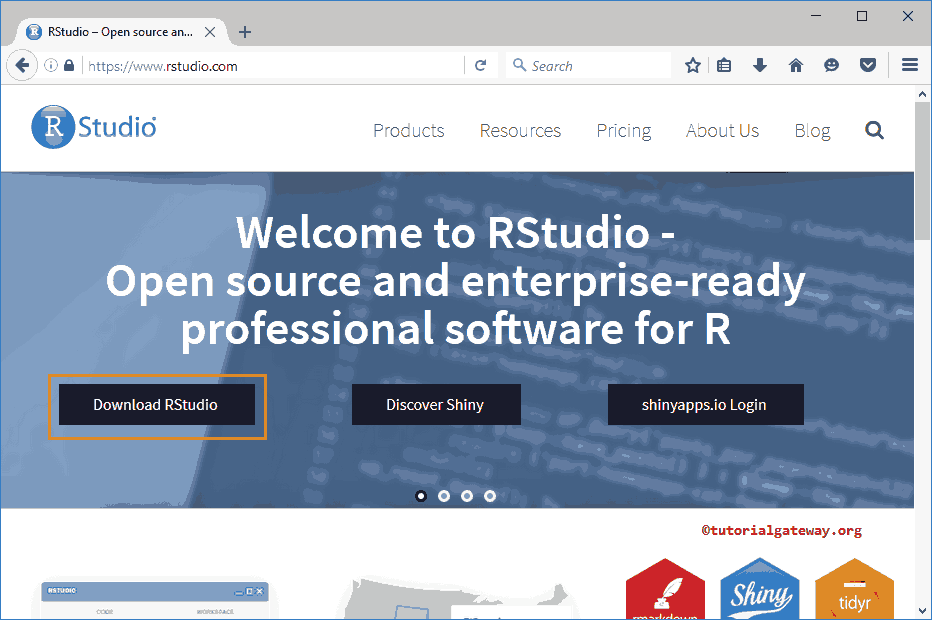
Task: View site security via the padlock
Action: pyautogui.click(x=68, y=65)
